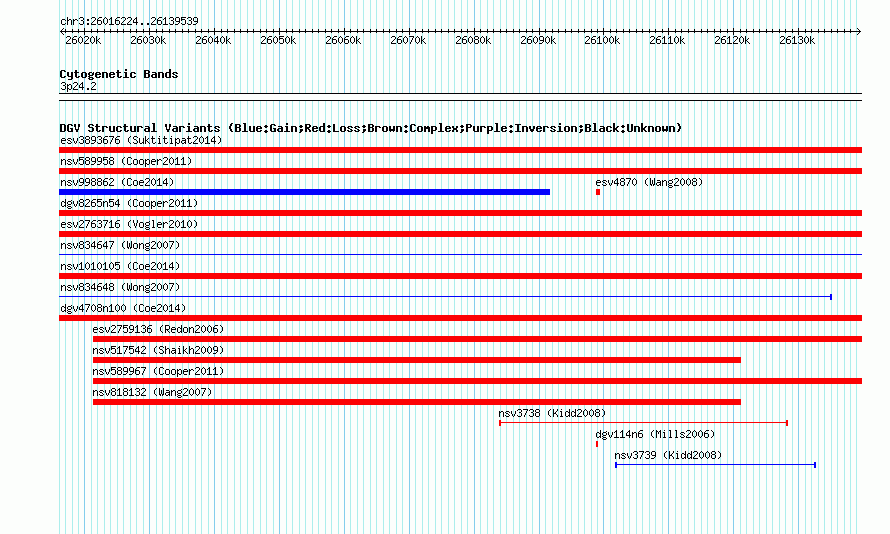Click the Cytogenetic Bands track title
Screen dimensions: 890x534
point(119,74)
